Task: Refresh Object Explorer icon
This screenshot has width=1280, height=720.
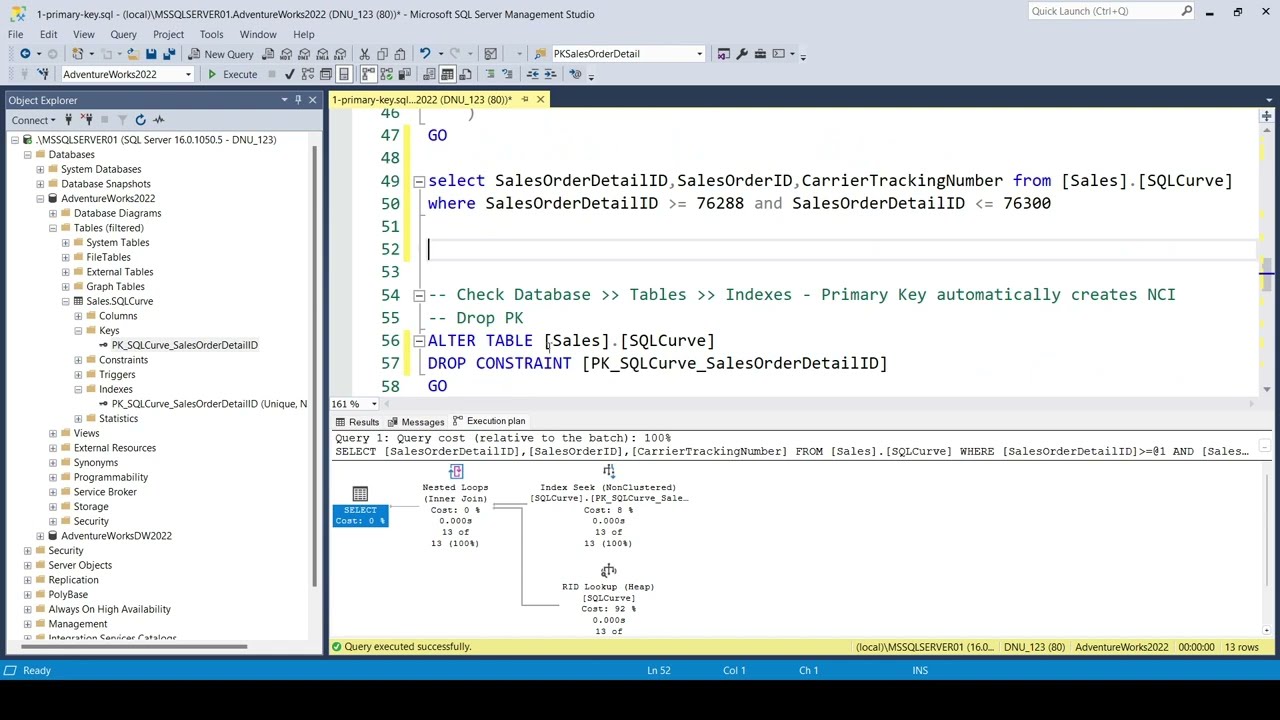Action: [140, 120]
